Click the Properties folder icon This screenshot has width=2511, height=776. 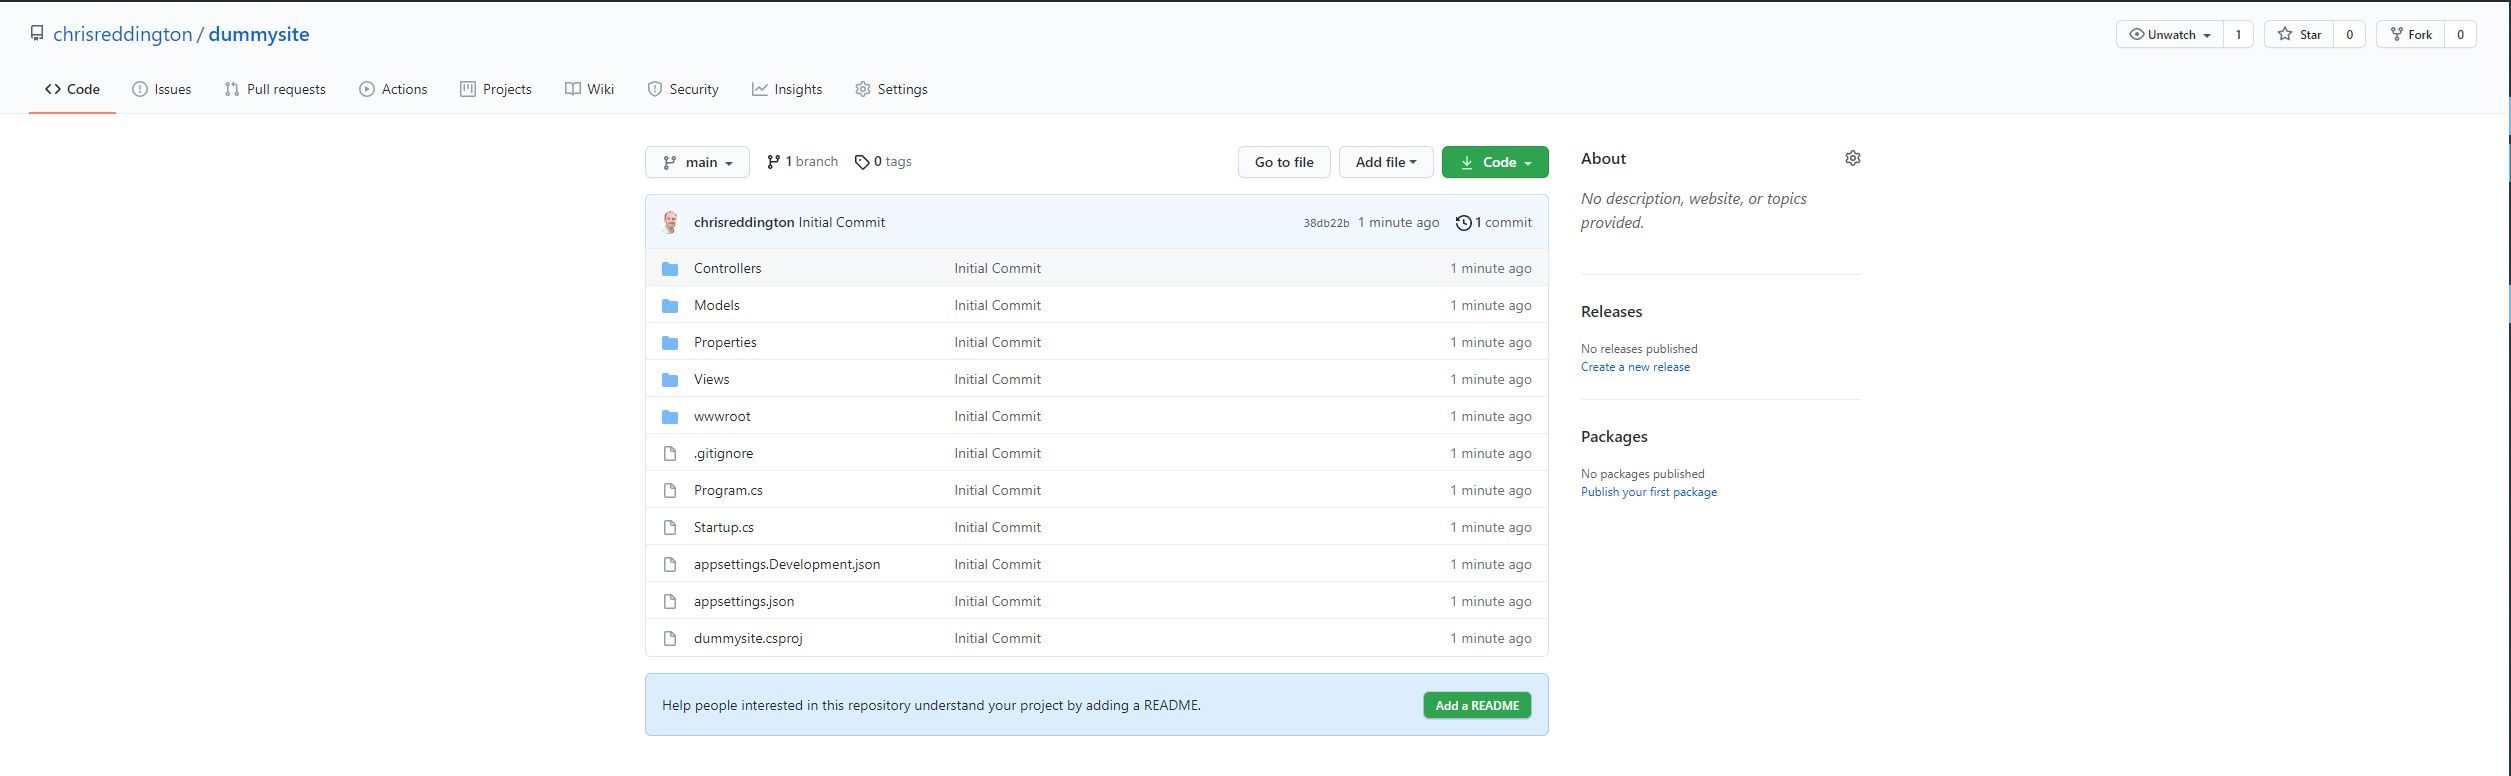[x=670, y=342]
